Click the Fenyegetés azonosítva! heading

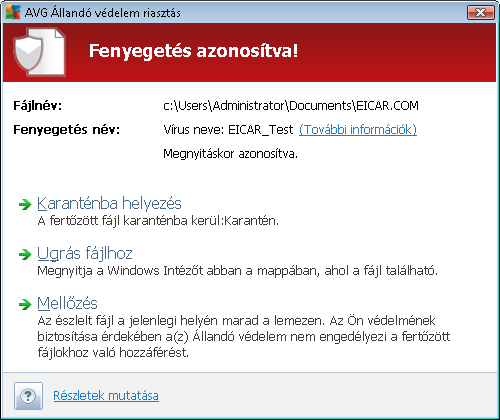(194, 51)
